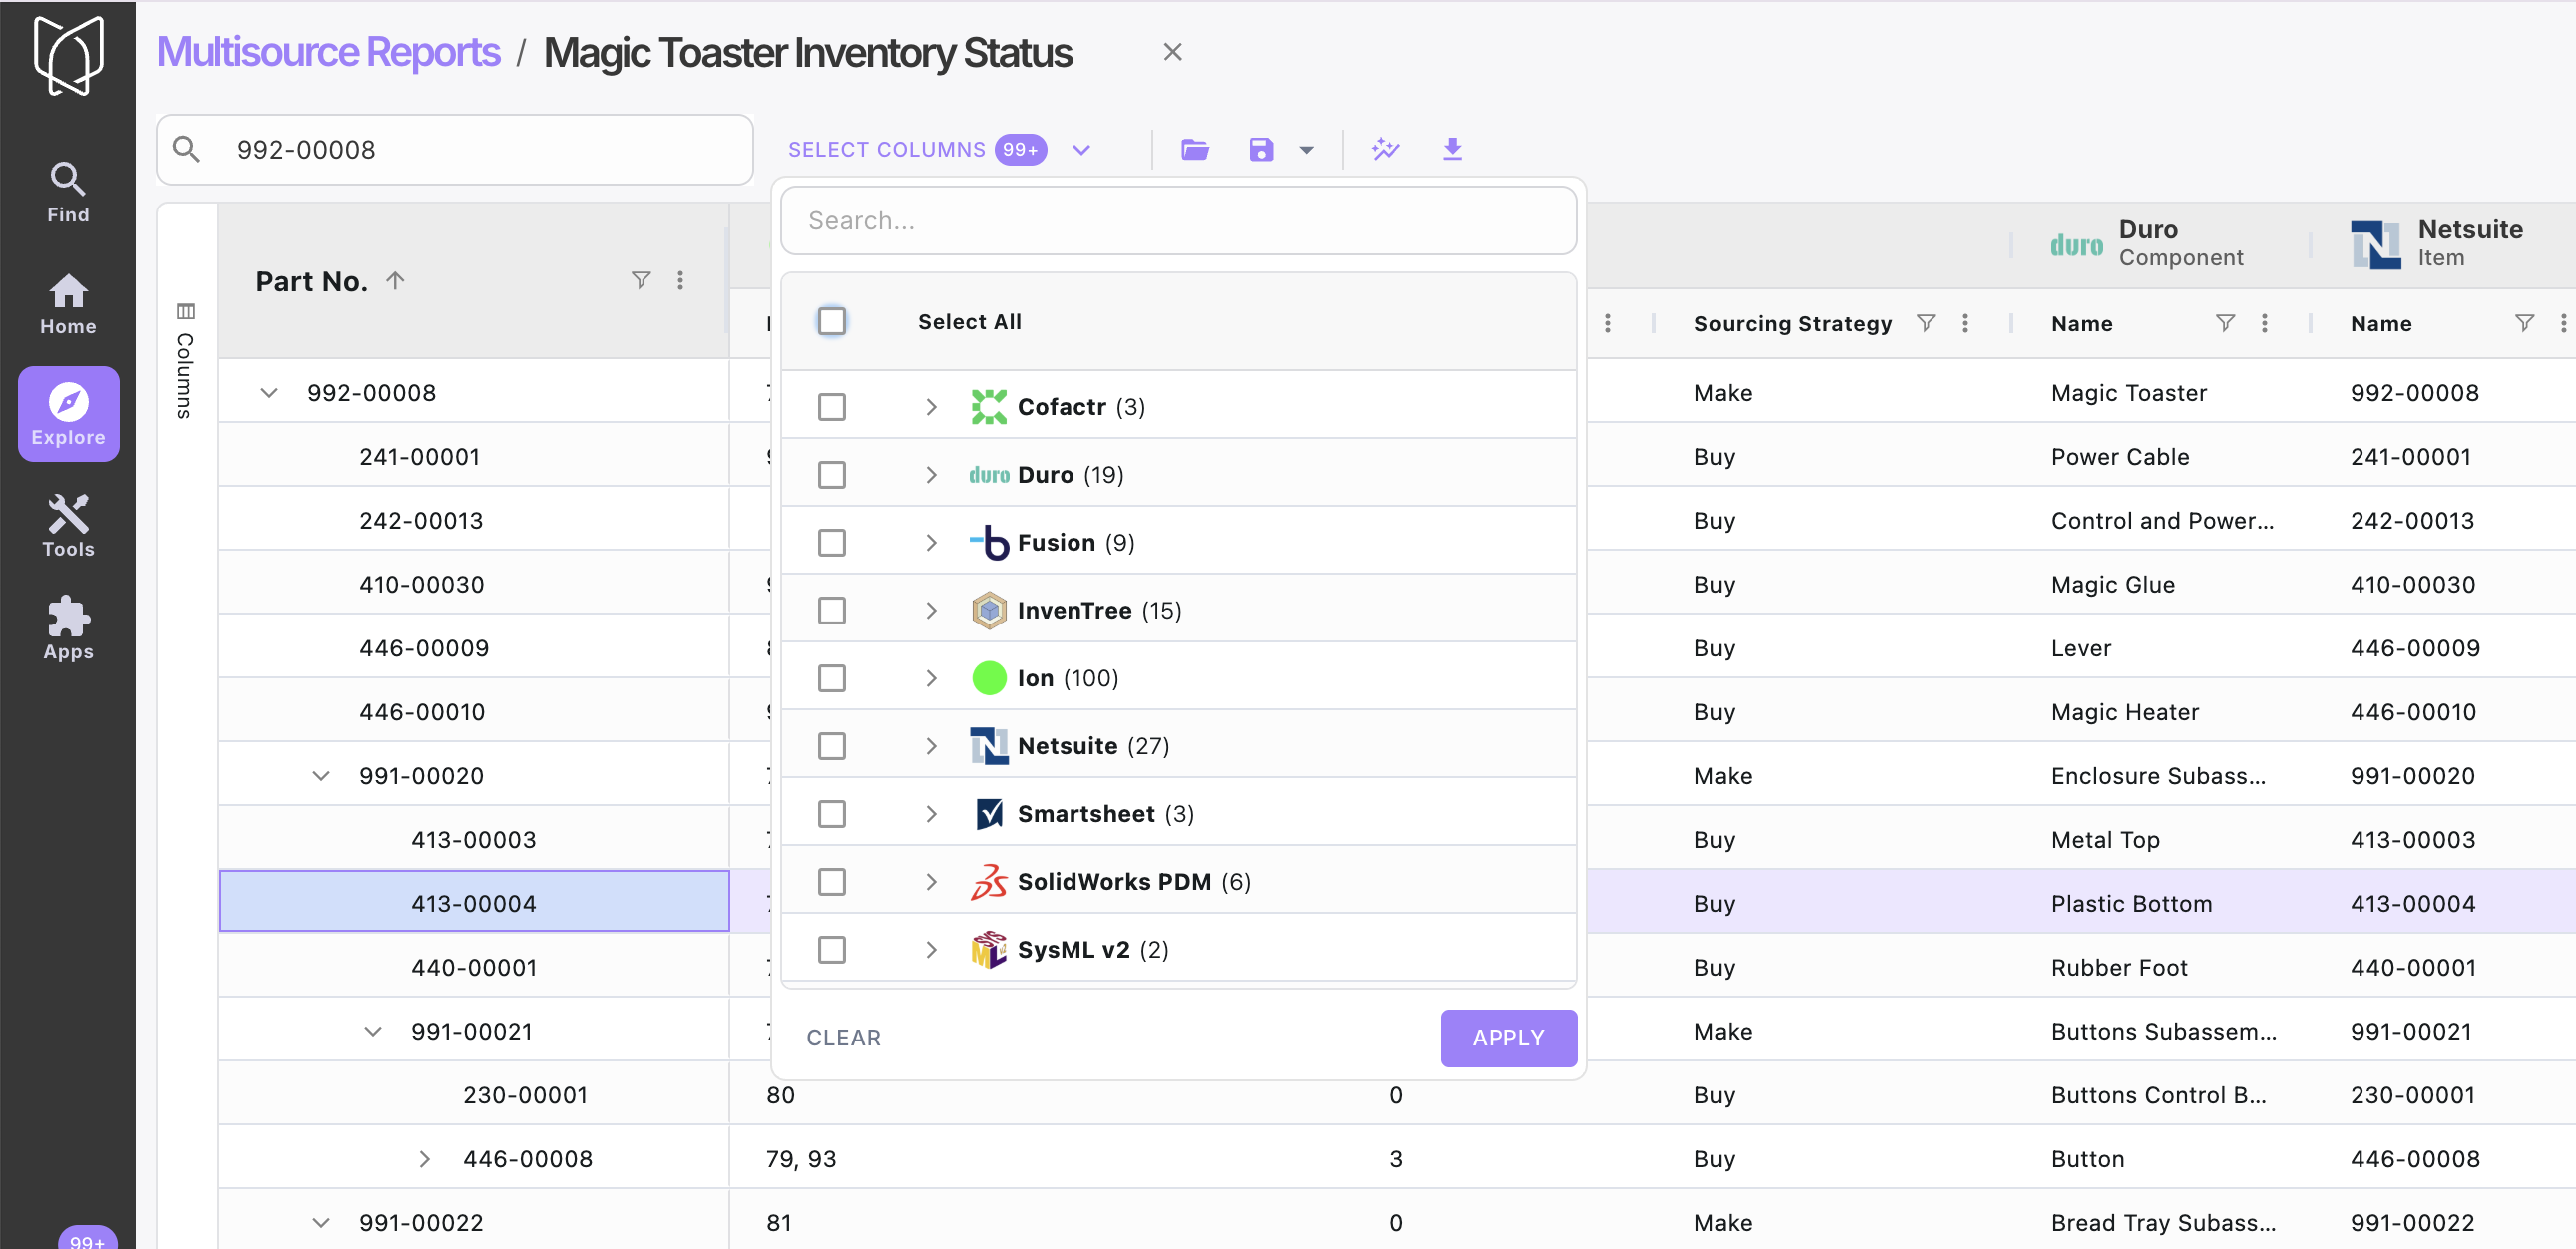Image resolution: width=2576 pixels, height=1249 pixels.
Task: Check the InvenTree checkbox
Action: pyautogui.click(x=831, y=610)
